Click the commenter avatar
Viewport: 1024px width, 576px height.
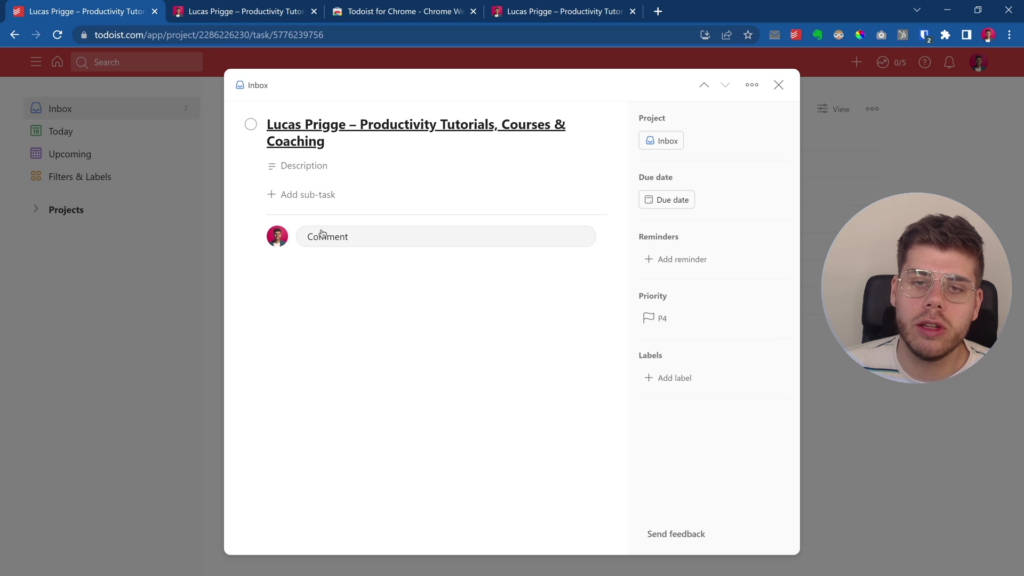pos(277,236)
